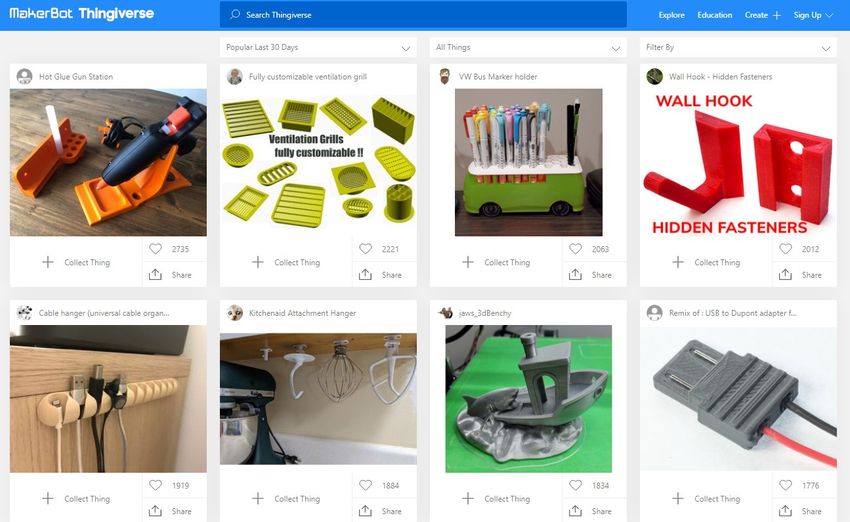The image size is (850, 522).
Task: Open the VW Bus marker holder photo
Action: pyautogui.click(x=528, y=162)
